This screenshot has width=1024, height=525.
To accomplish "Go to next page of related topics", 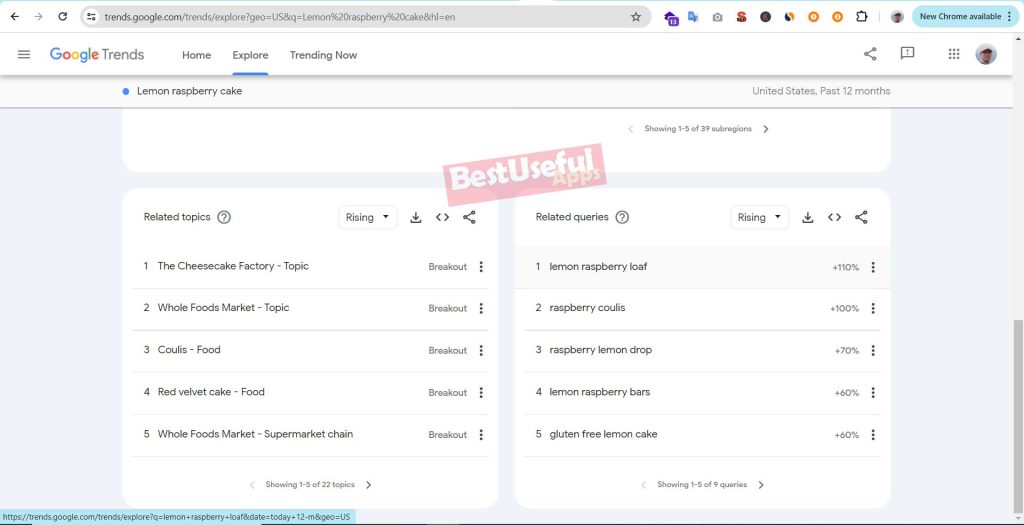I will click(368, 485).
